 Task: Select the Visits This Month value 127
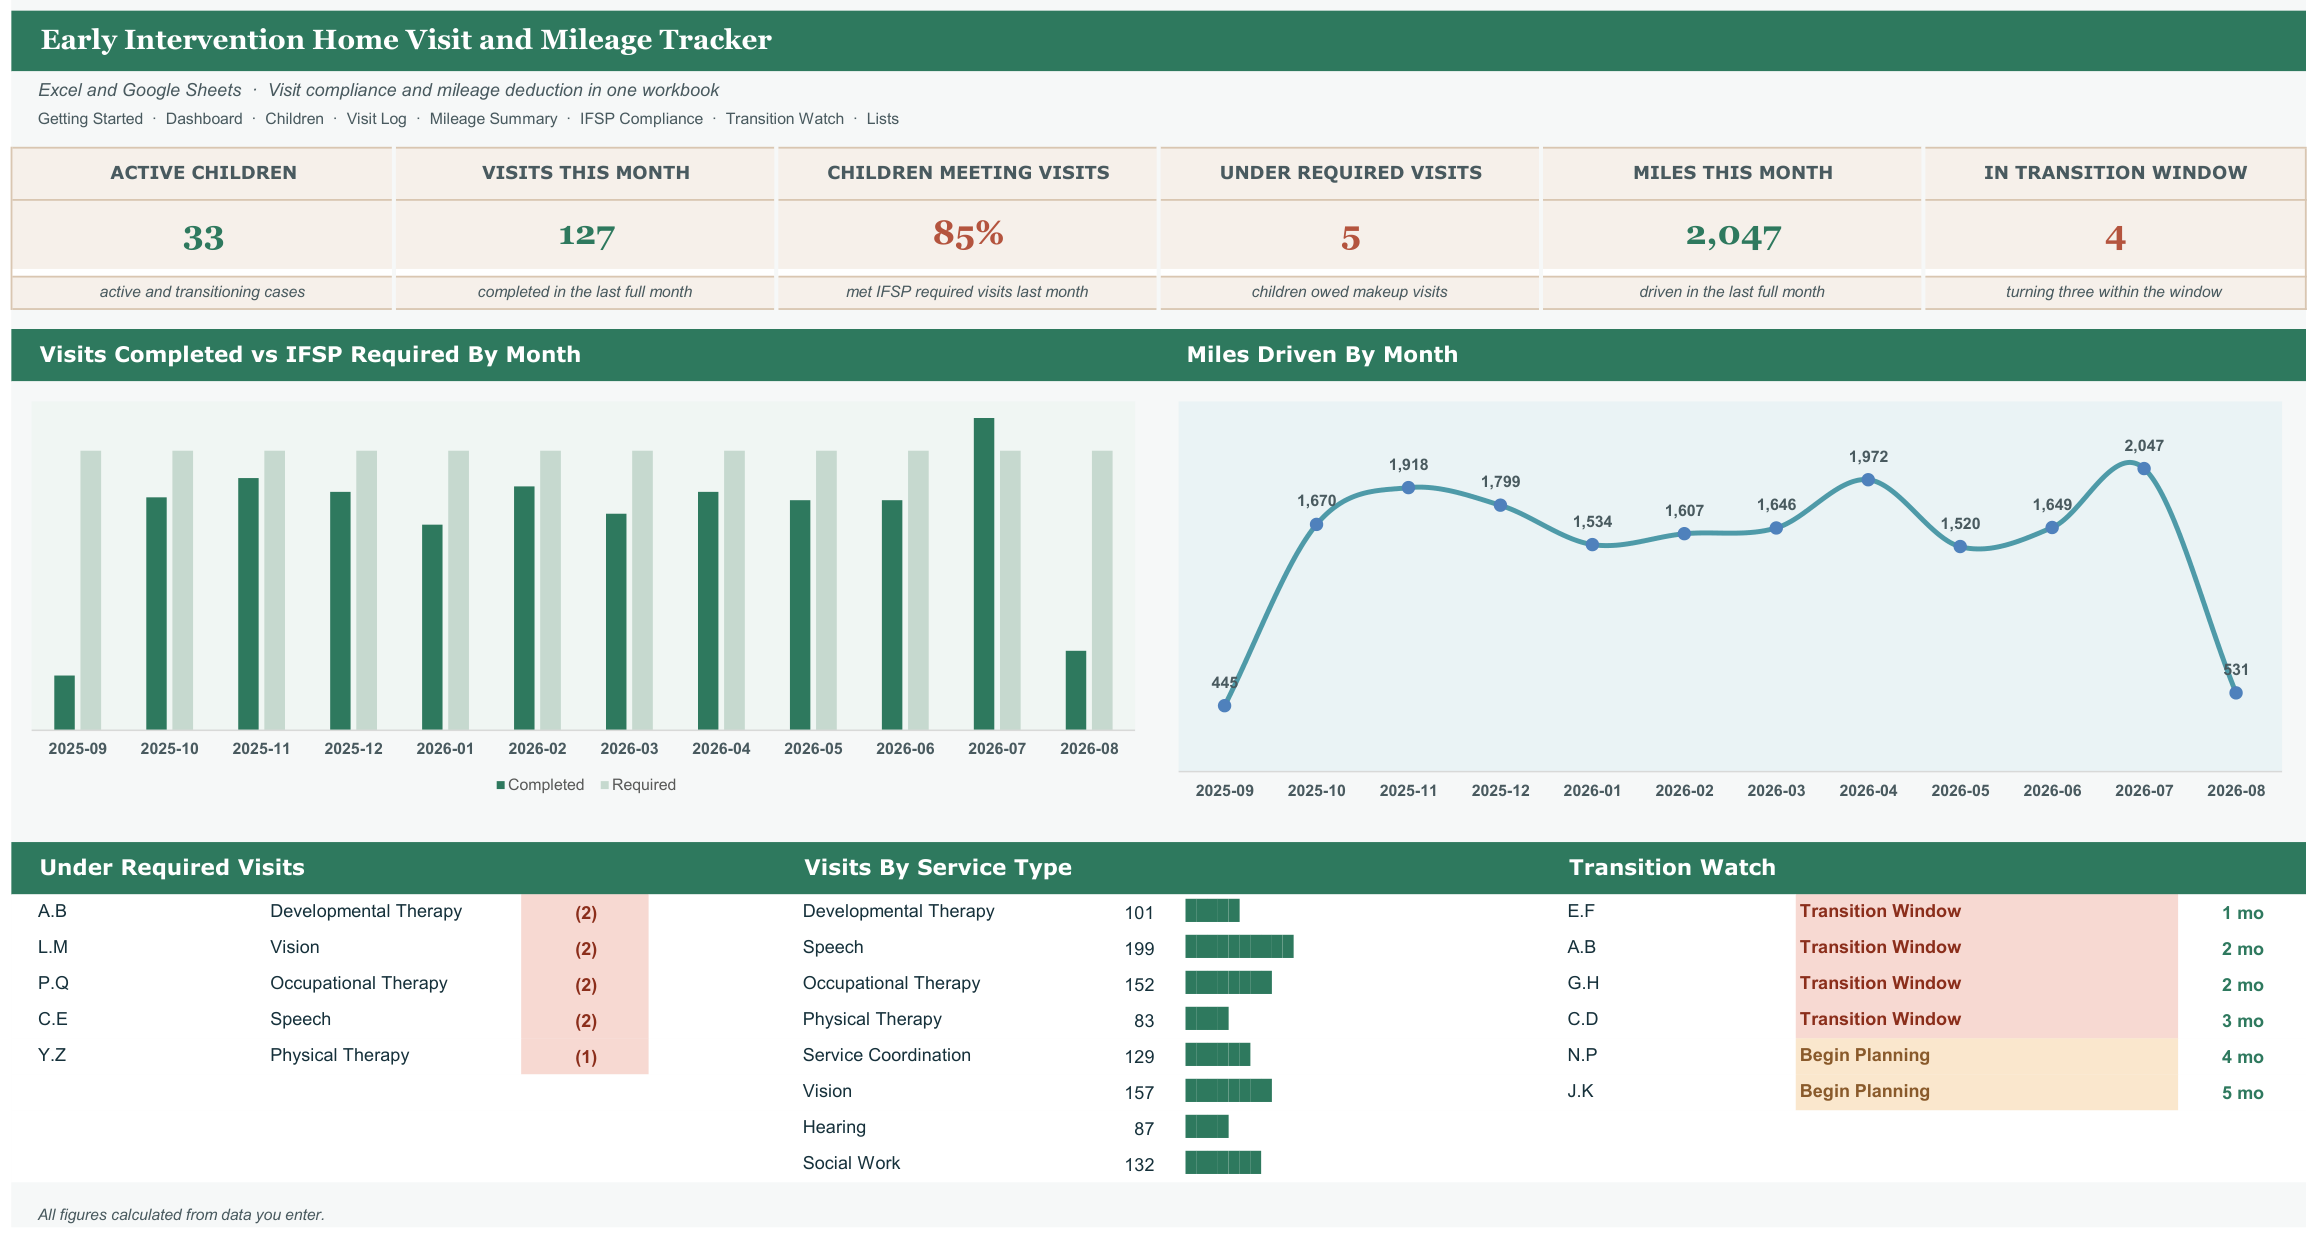click(x=586, y=236)
